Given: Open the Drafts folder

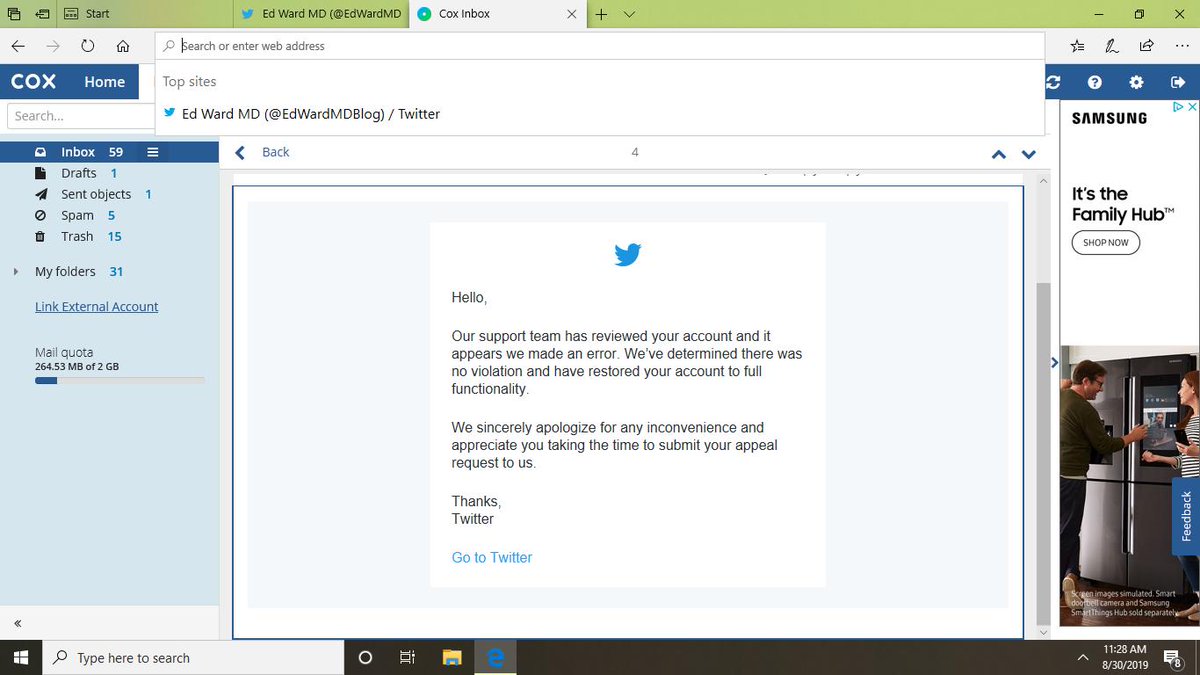Looking at the screenshot, I should (x=79, y=173).
